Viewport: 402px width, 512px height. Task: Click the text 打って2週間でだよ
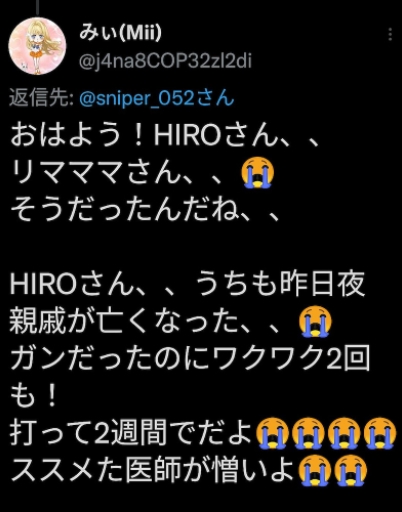pyautogui.click(x=131, y=433)
